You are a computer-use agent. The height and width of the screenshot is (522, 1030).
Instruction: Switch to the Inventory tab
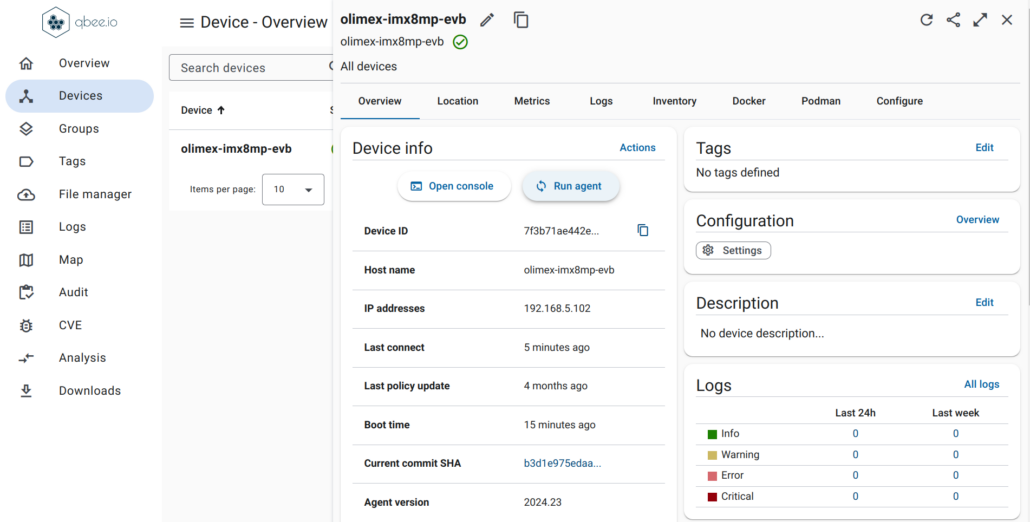[x=675, y=101]
